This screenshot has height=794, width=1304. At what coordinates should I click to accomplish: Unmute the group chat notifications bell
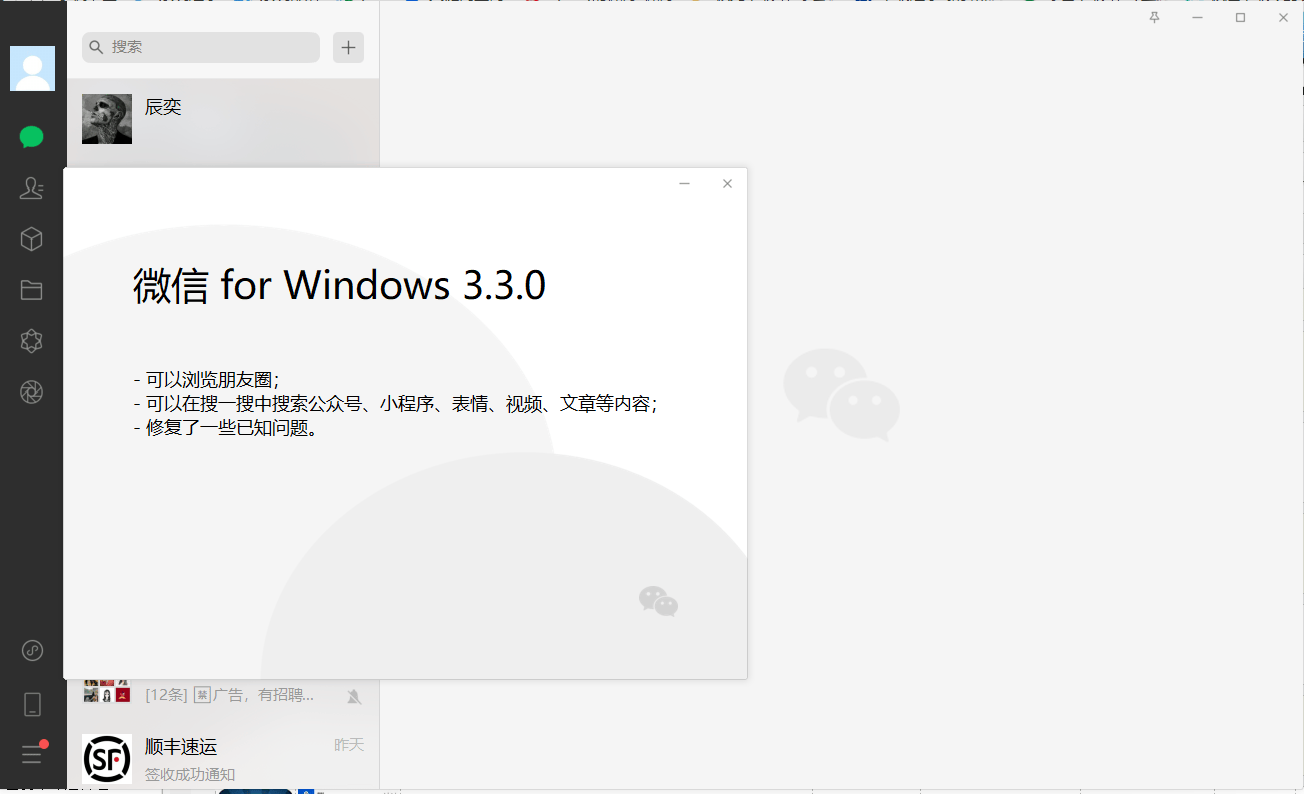tap(354, 695)
